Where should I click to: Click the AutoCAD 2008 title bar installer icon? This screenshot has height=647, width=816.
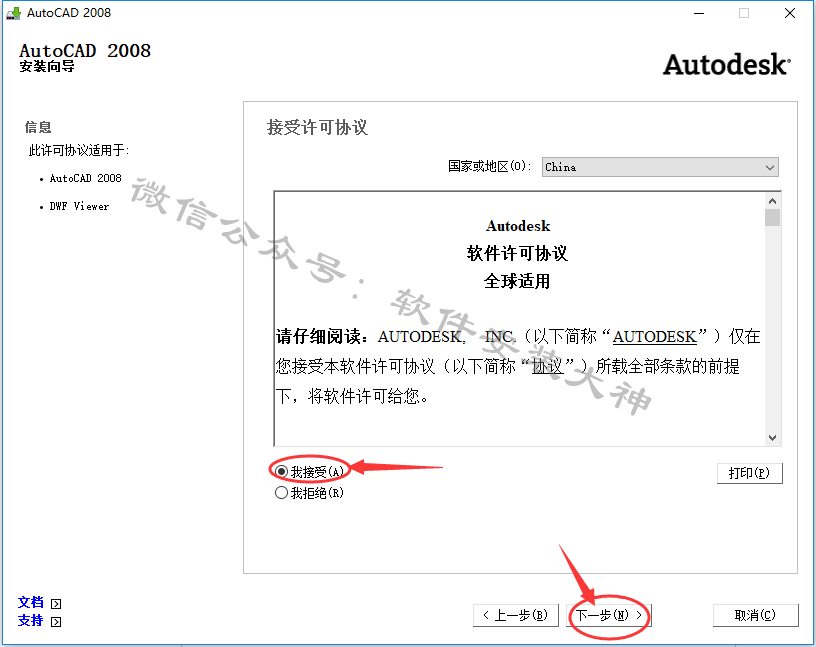coord(14,13)
